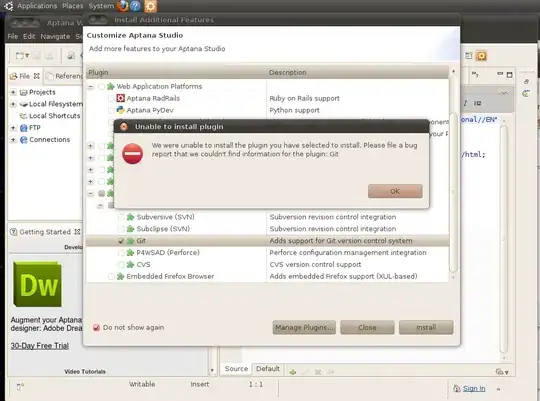Image resolution: width=540 pixels, height=401 pixels.
Task: Click the New file toolbar dropdown icon
Action: (x=22, y=55)
